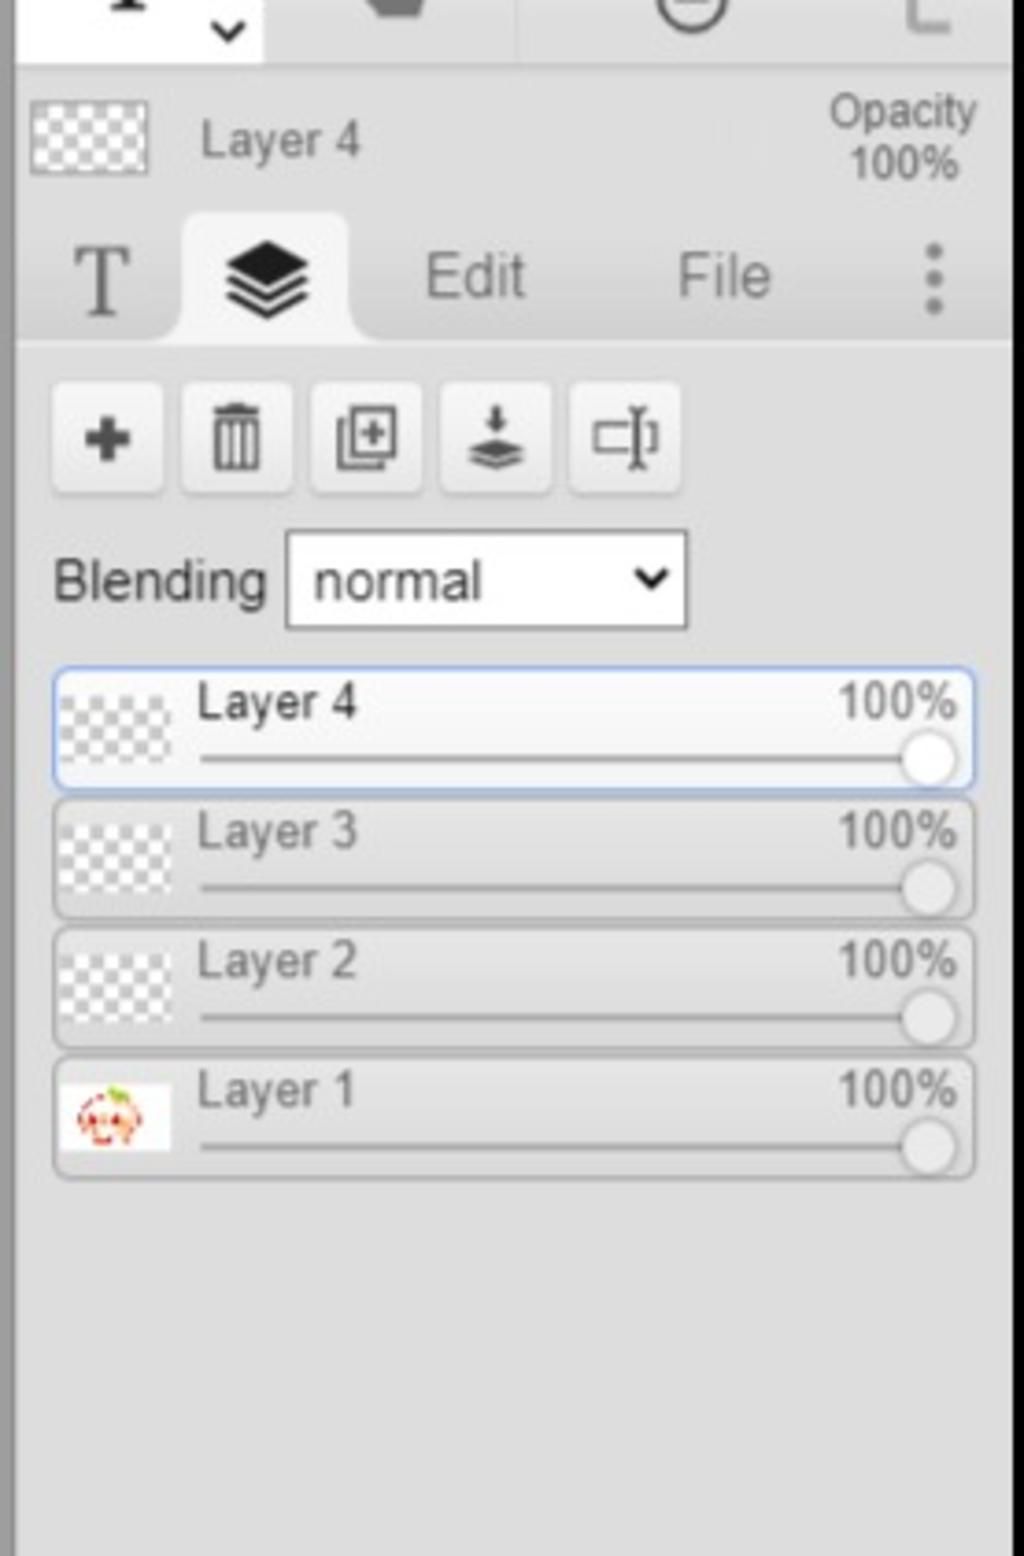Screen dimensions: 1024x1556
Task: Click Layer 3 opacity slider handle
Action: pyautogui.click(x=928, y=888)
